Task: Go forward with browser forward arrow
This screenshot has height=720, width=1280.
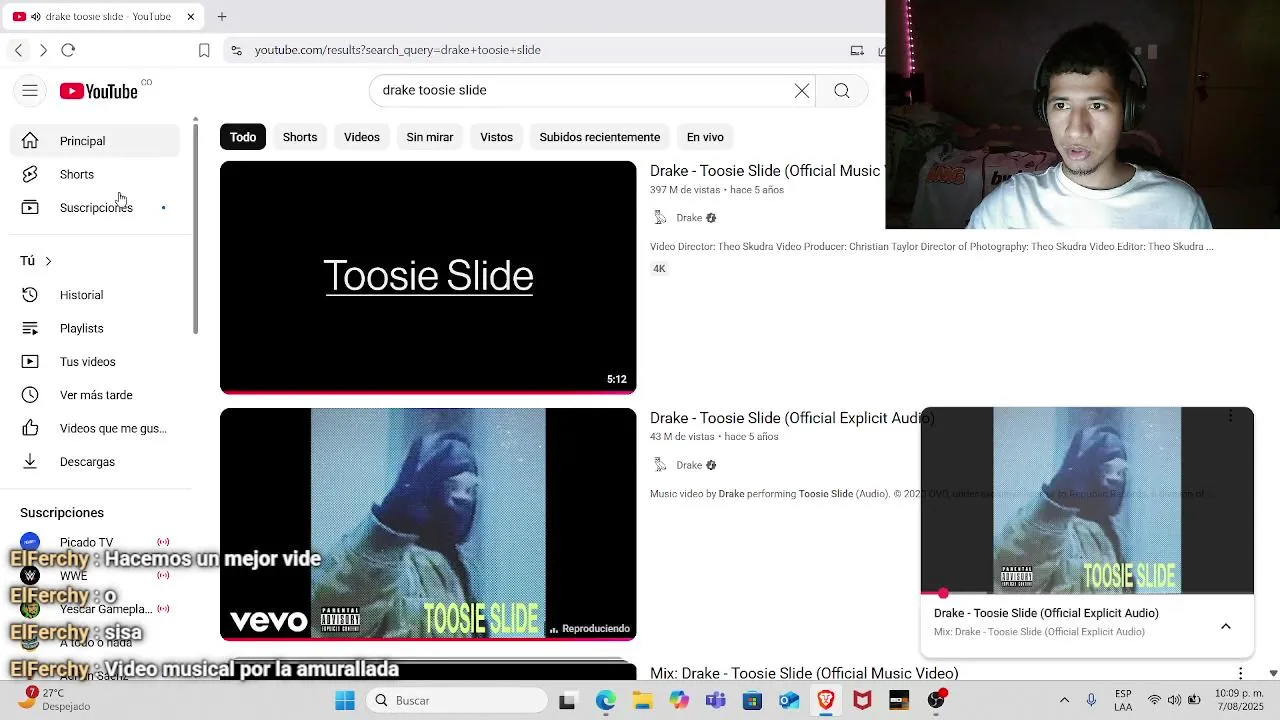Action: (x=43, y=50)
